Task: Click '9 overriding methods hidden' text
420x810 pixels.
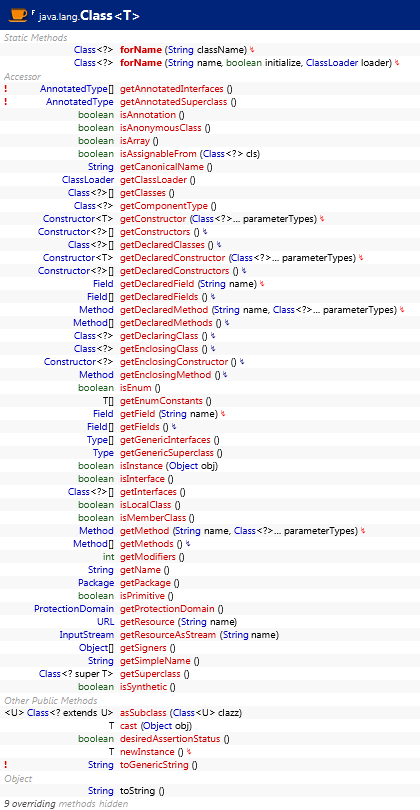Action: click(x=66, y=804)
